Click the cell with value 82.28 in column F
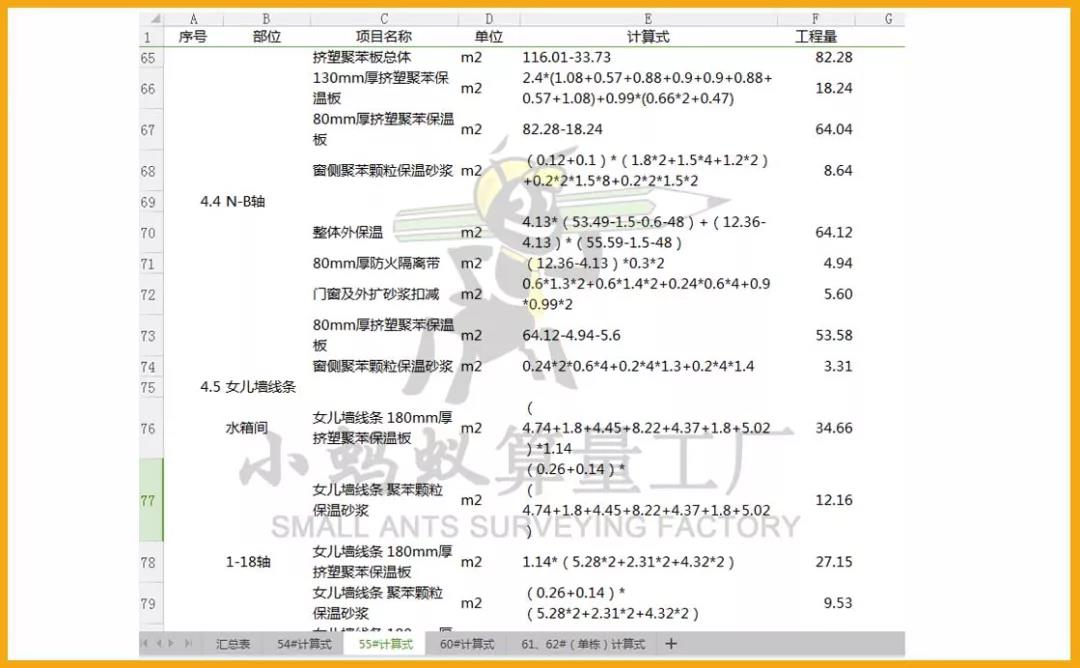Screen dimensions: 1080x668 click(833, 57)
